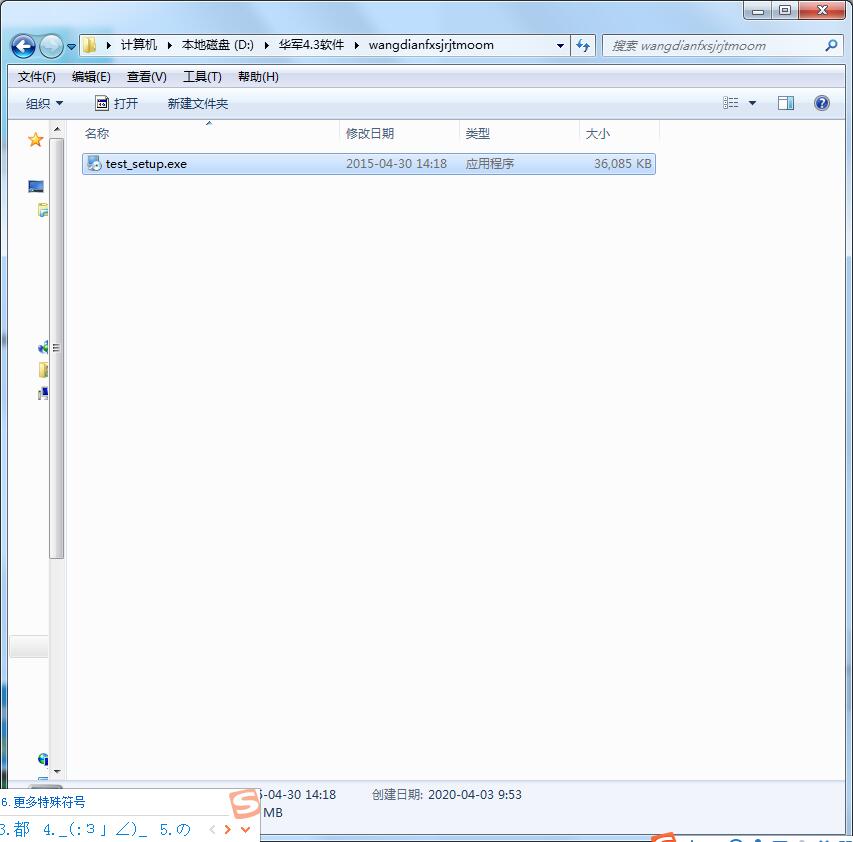Open the address bar history dropdown

click(x=560, y=45)
